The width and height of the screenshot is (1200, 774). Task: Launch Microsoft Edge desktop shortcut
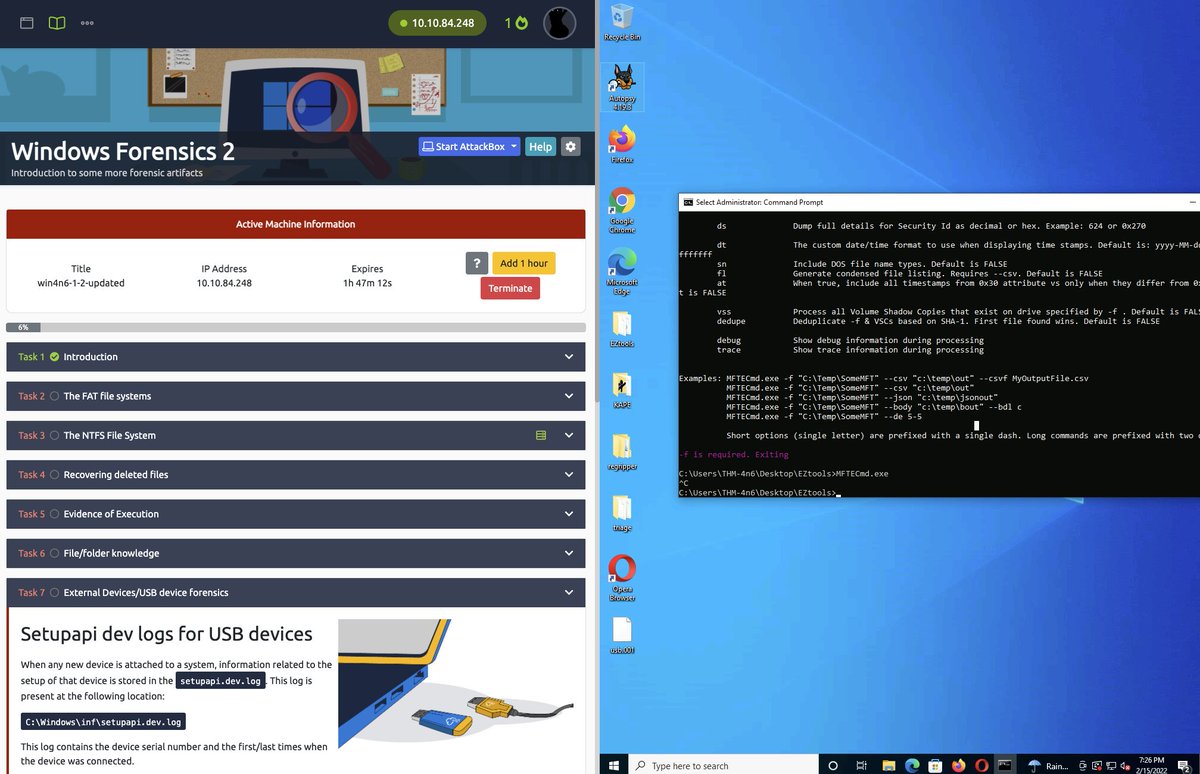(x=622, y=272)
